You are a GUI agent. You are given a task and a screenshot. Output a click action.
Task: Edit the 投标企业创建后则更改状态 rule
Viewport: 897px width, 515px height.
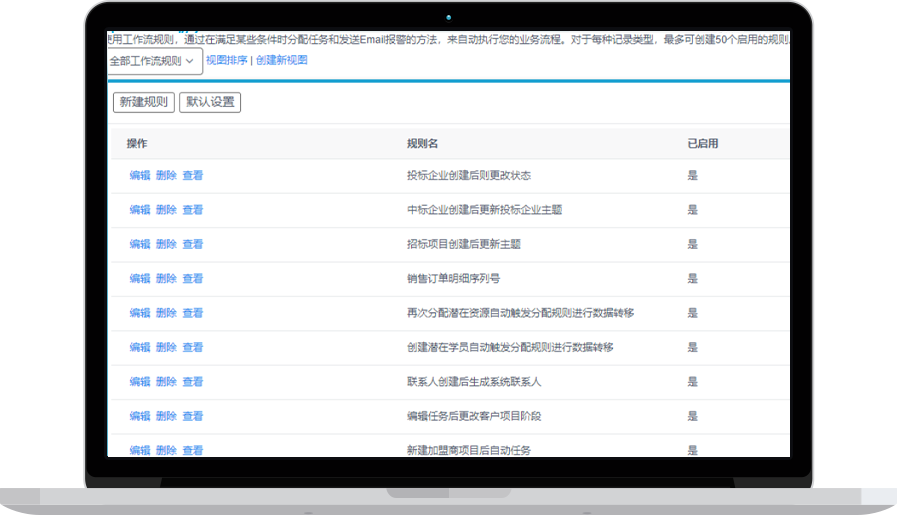pos(140,176)
